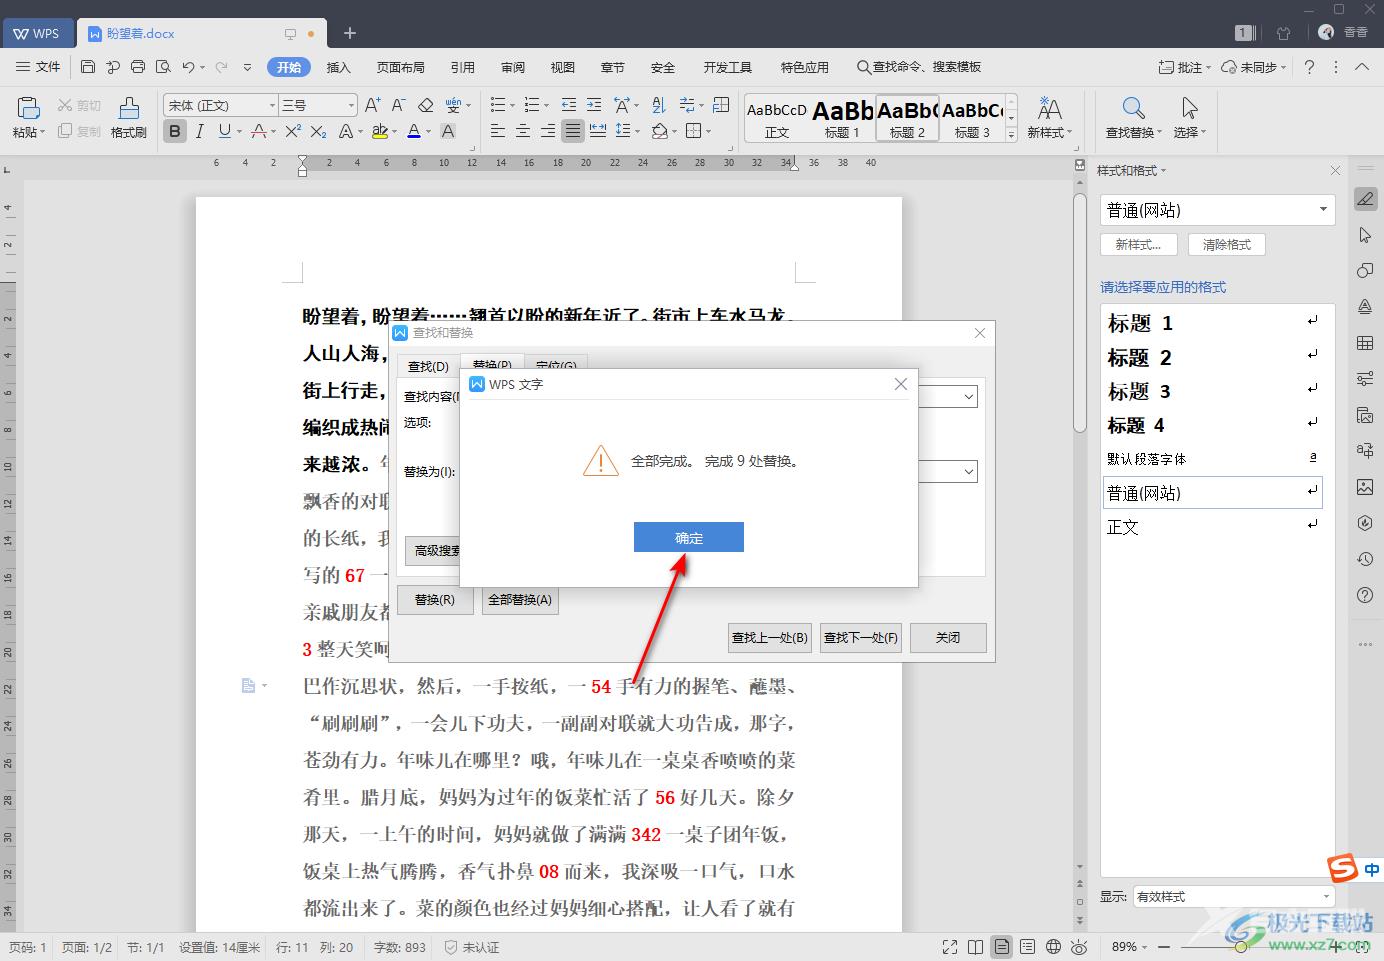Click the fullscreen icon in status bar
Viewport: 1384px width, 961px height.
pyautogui.click(x=950, y=946)
